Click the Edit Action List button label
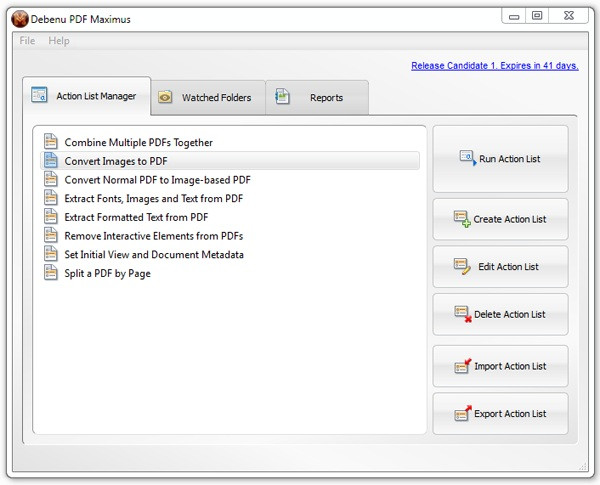This screenshot has width=600, height=485. (x=508, y=267)
